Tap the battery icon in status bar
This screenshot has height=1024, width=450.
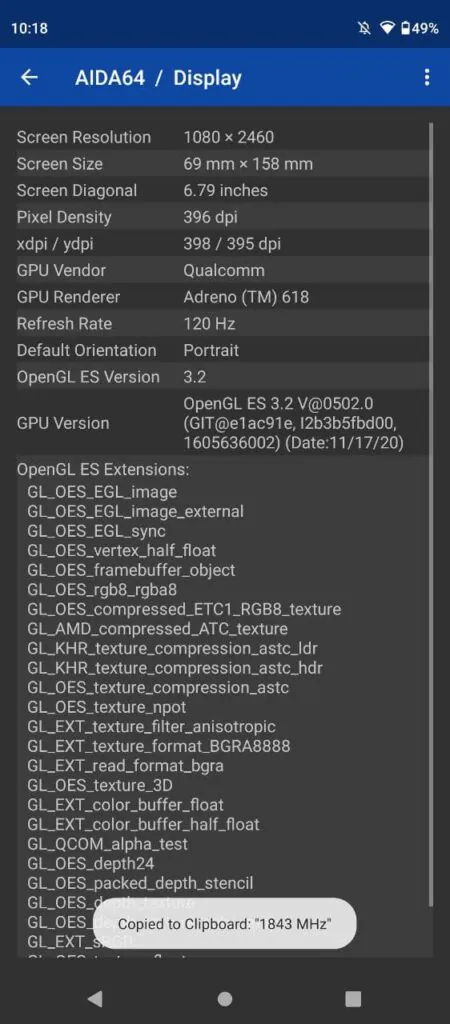coord(406,28)
